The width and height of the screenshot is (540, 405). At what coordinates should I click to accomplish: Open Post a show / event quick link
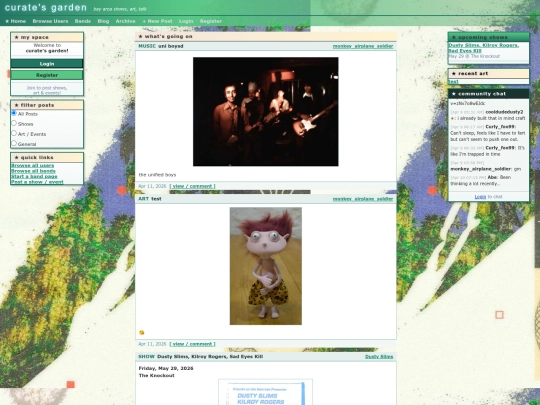click(37, 182)
